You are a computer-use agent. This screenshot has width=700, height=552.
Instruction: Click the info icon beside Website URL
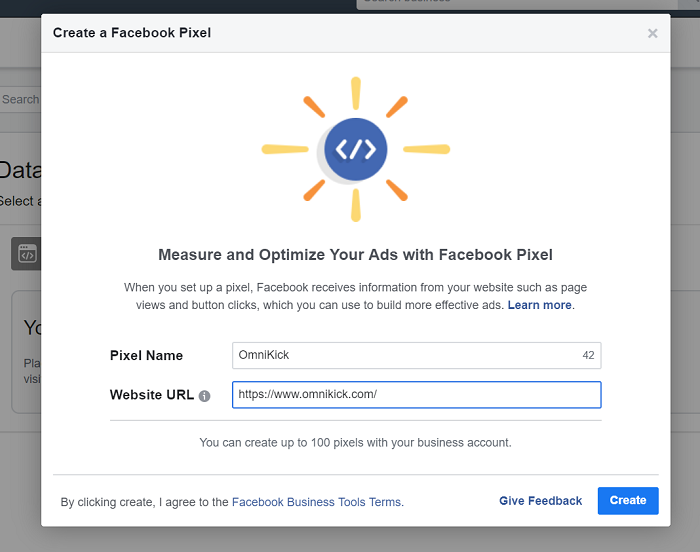[204, 396]
